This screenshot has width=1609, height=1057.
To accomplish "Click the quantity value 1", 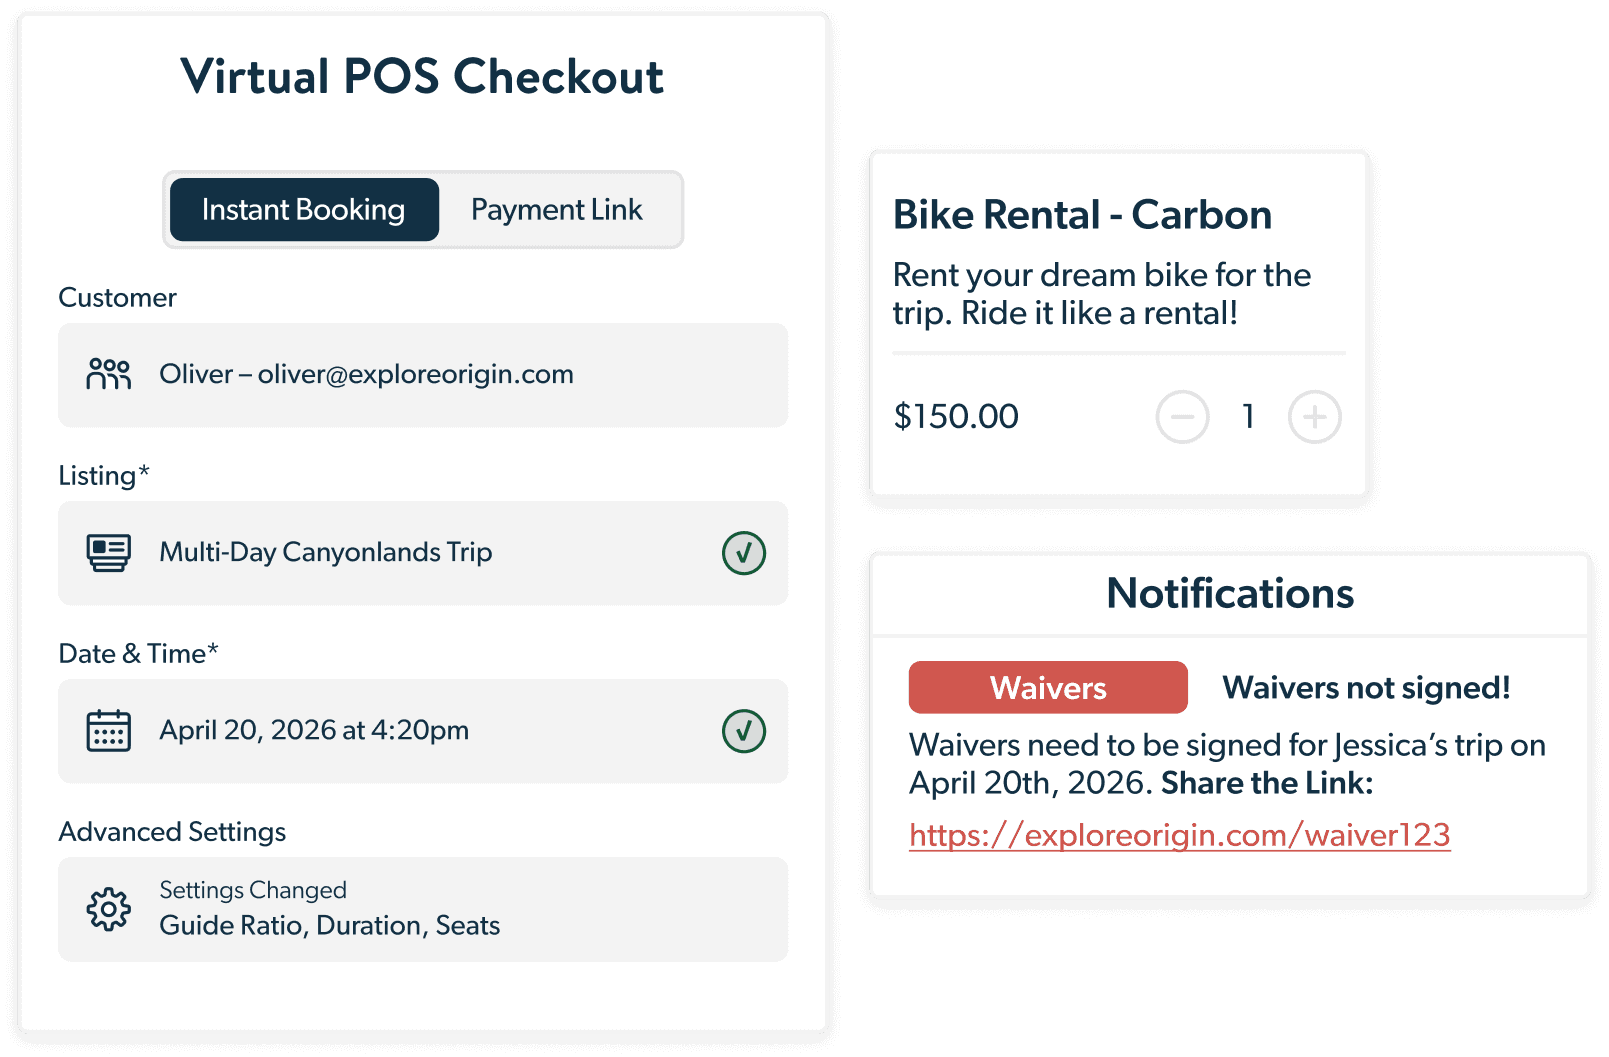I will tap(1248, 417).
